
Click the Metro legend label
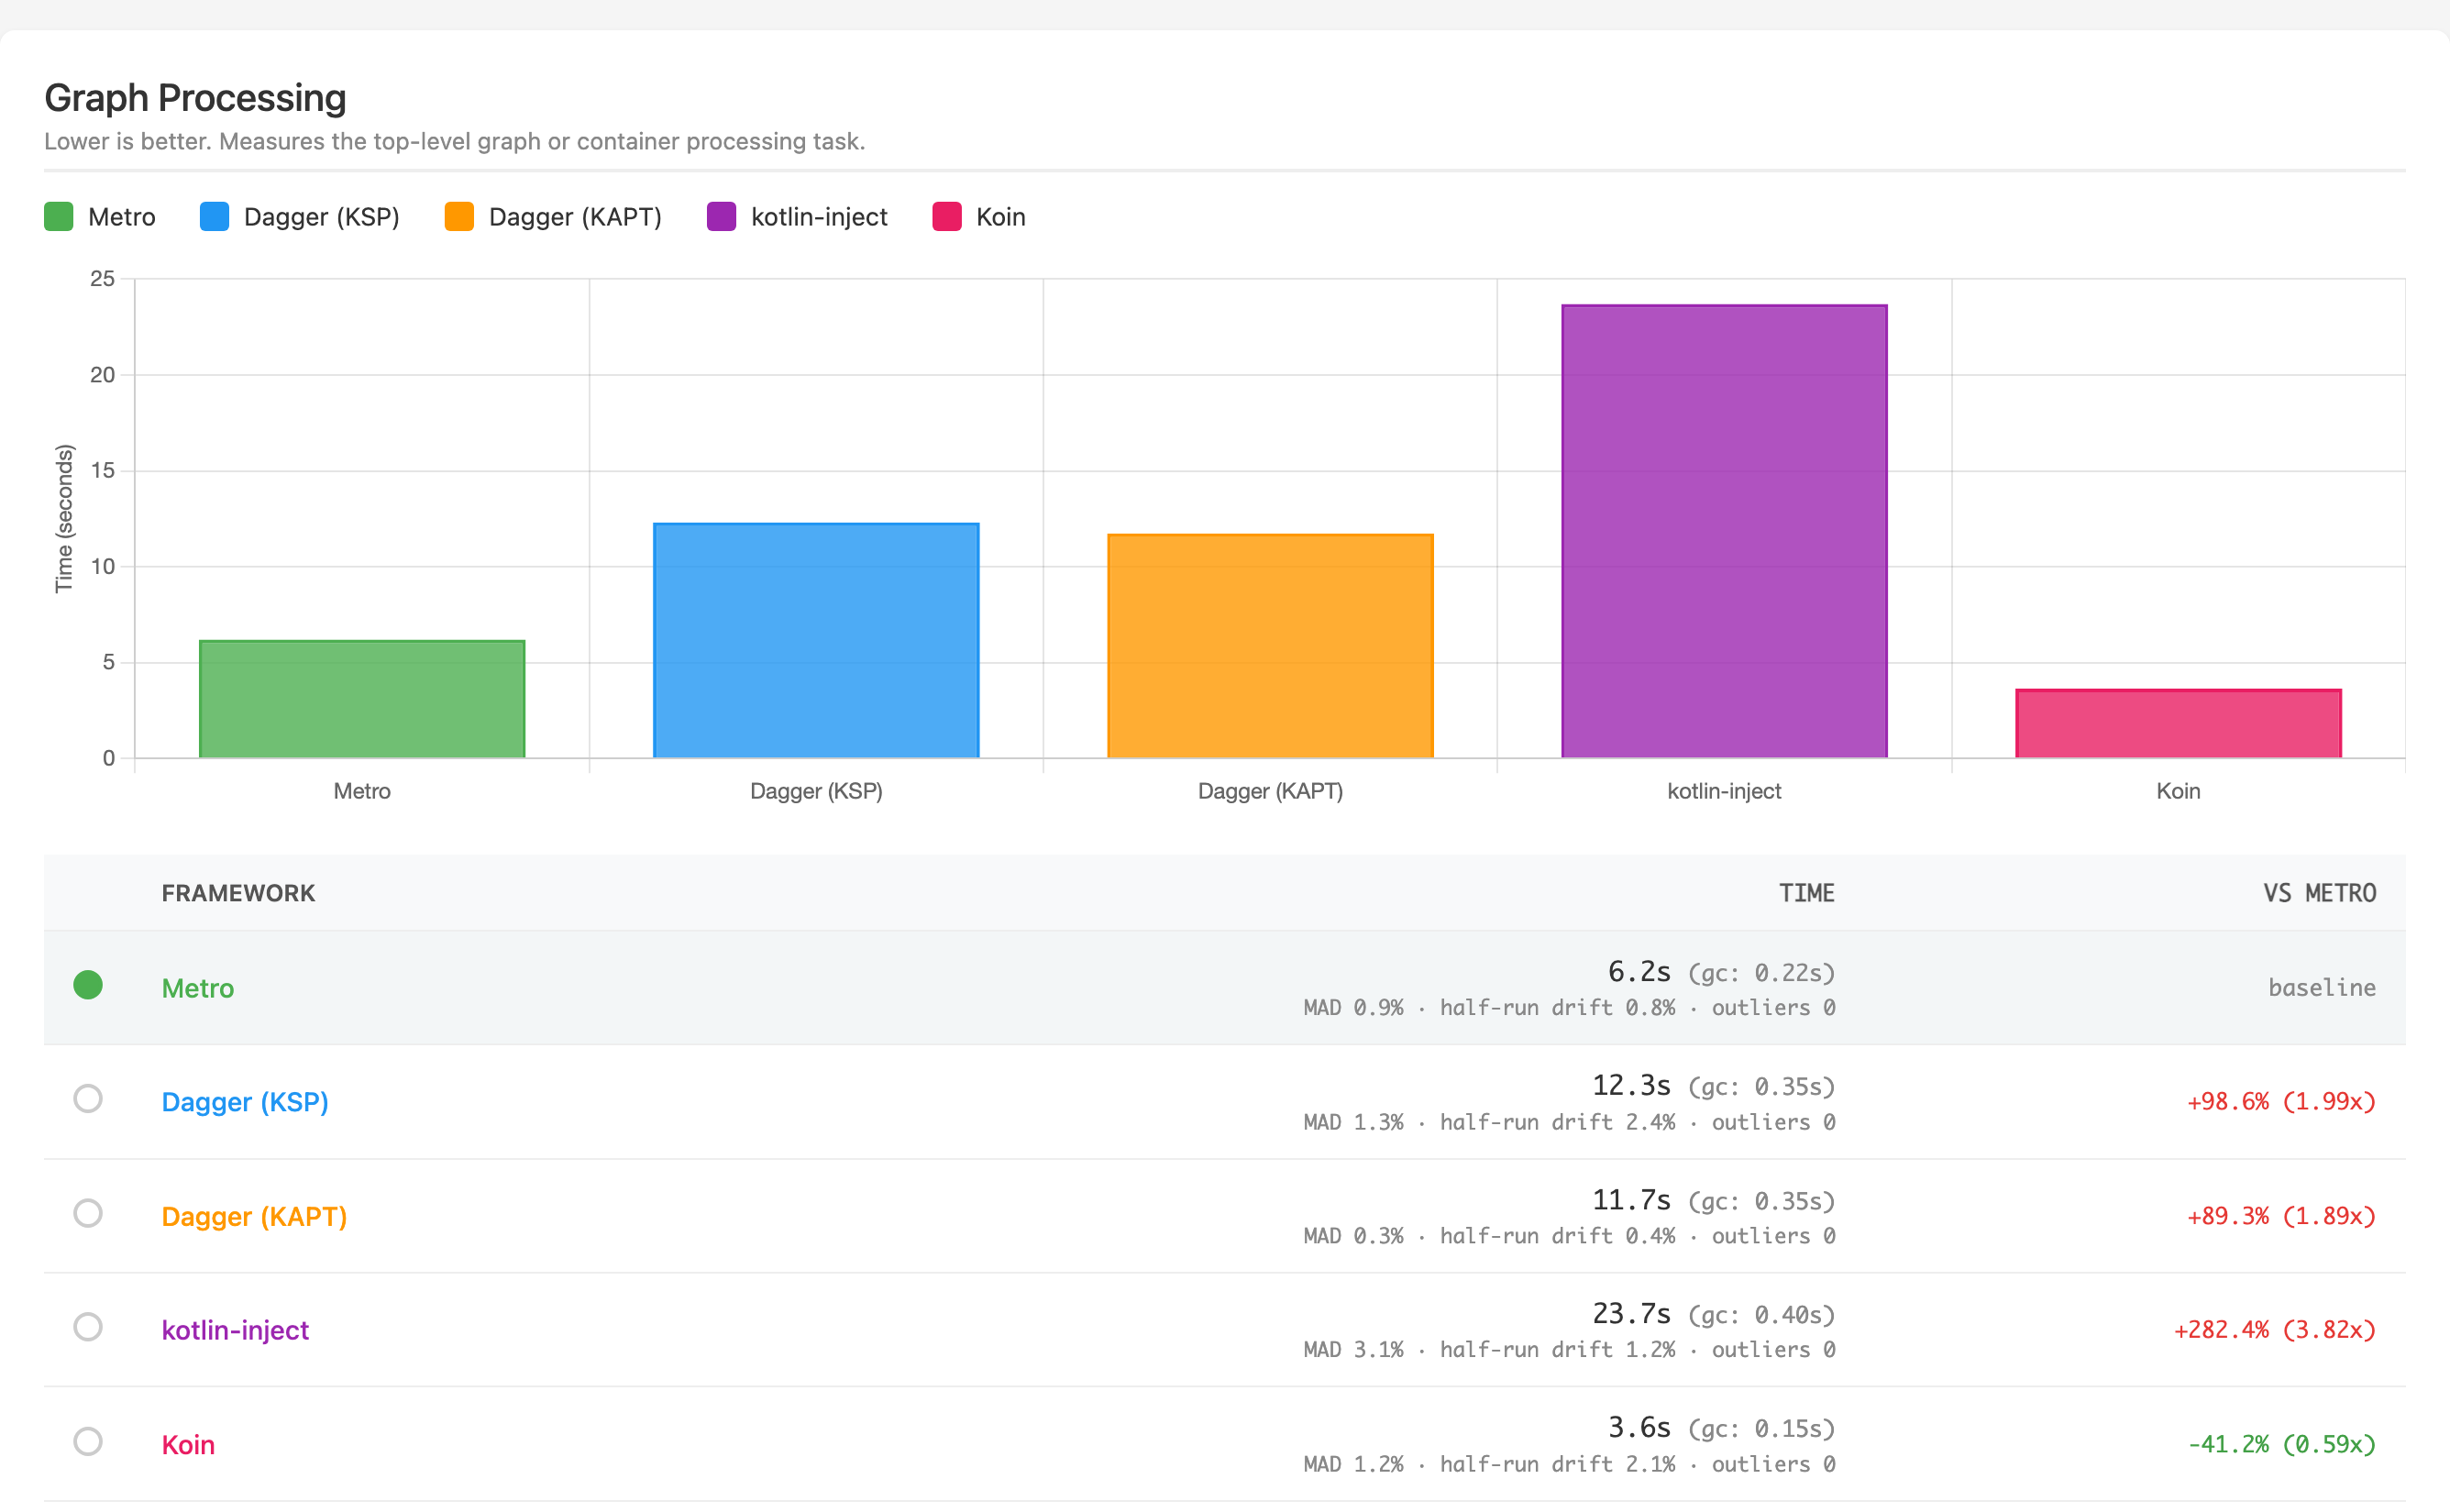[122, 217]
